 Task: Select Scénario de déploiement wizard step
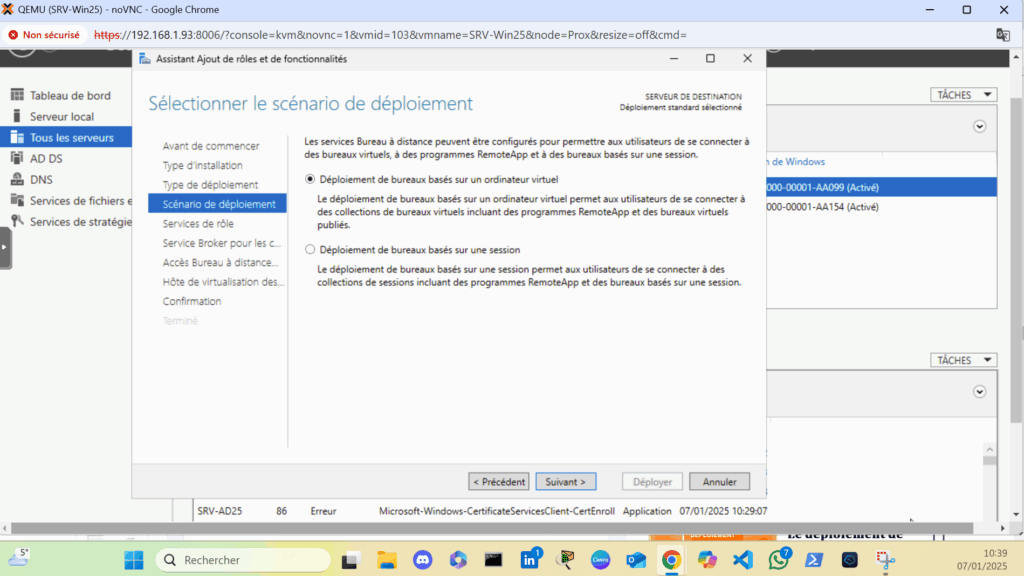click(x=217, y=204)
